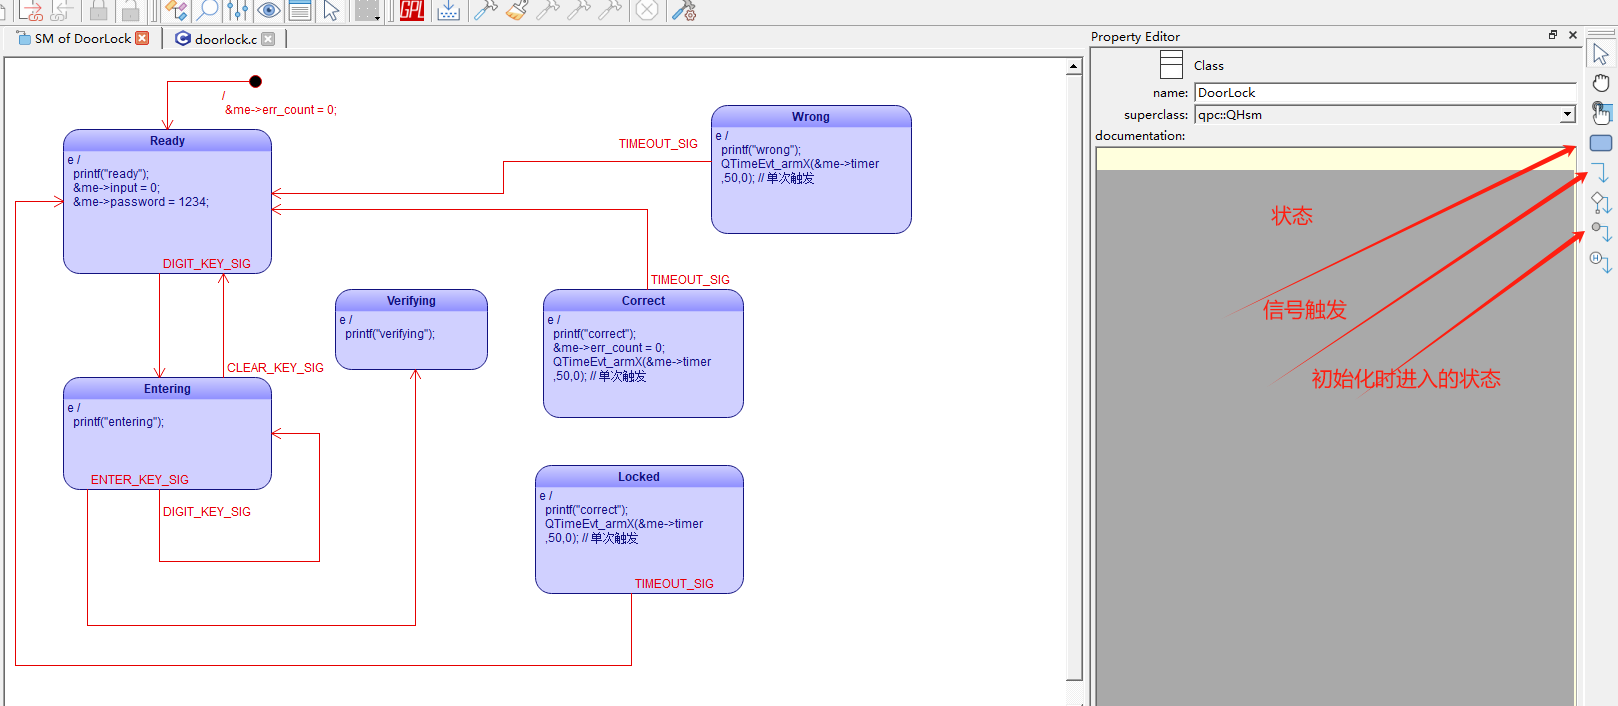Select the Wrong state title

[811, 117]
